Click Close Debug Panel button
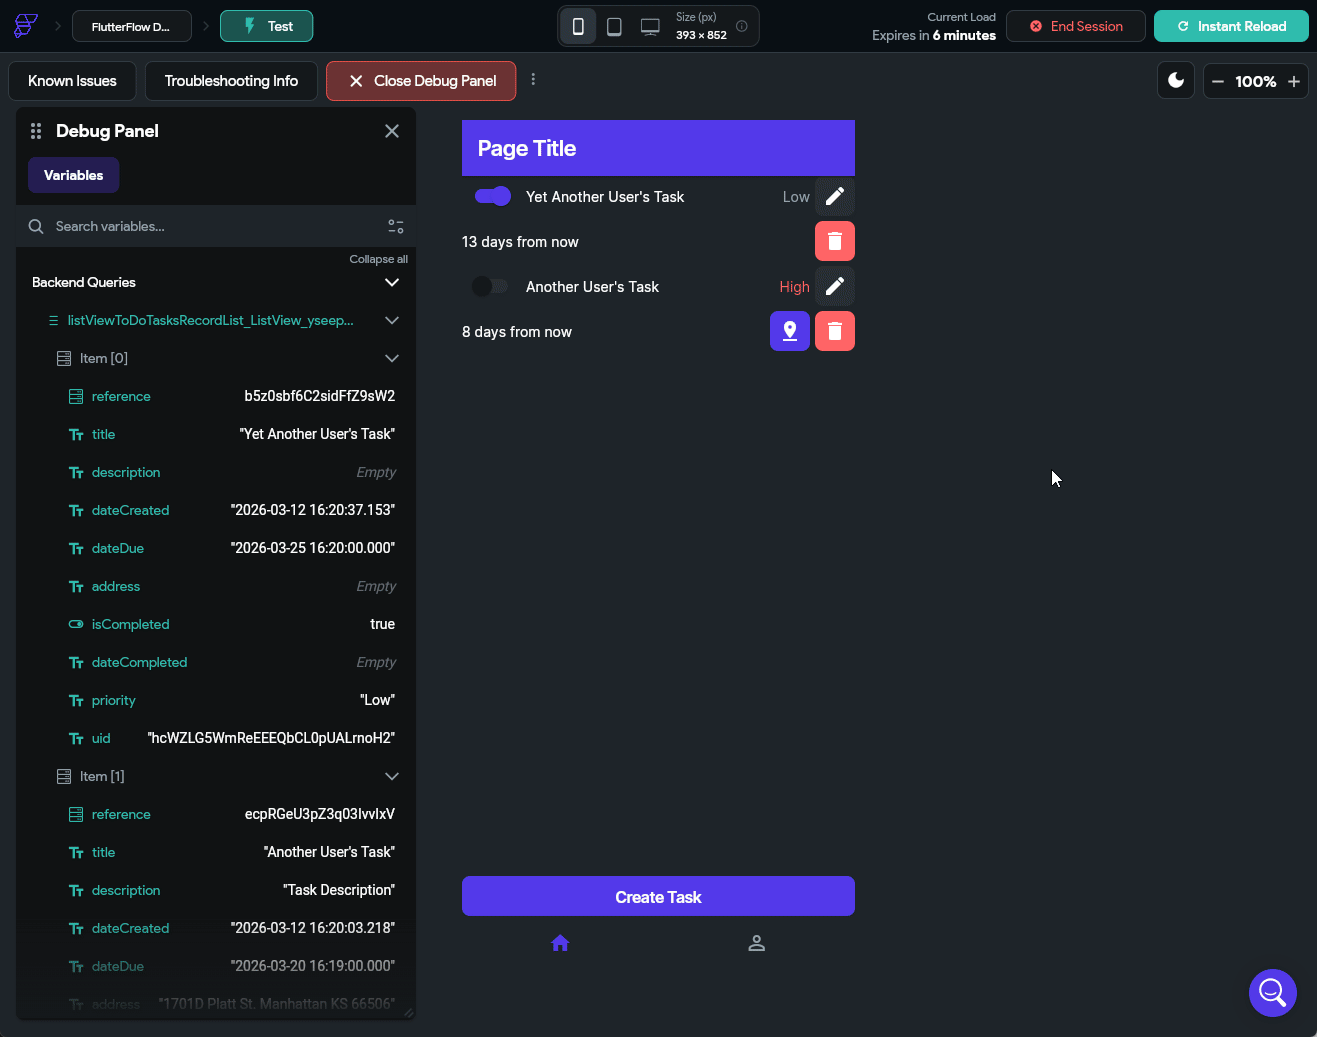This screenshot has width=1317, height=1037. 421,81
